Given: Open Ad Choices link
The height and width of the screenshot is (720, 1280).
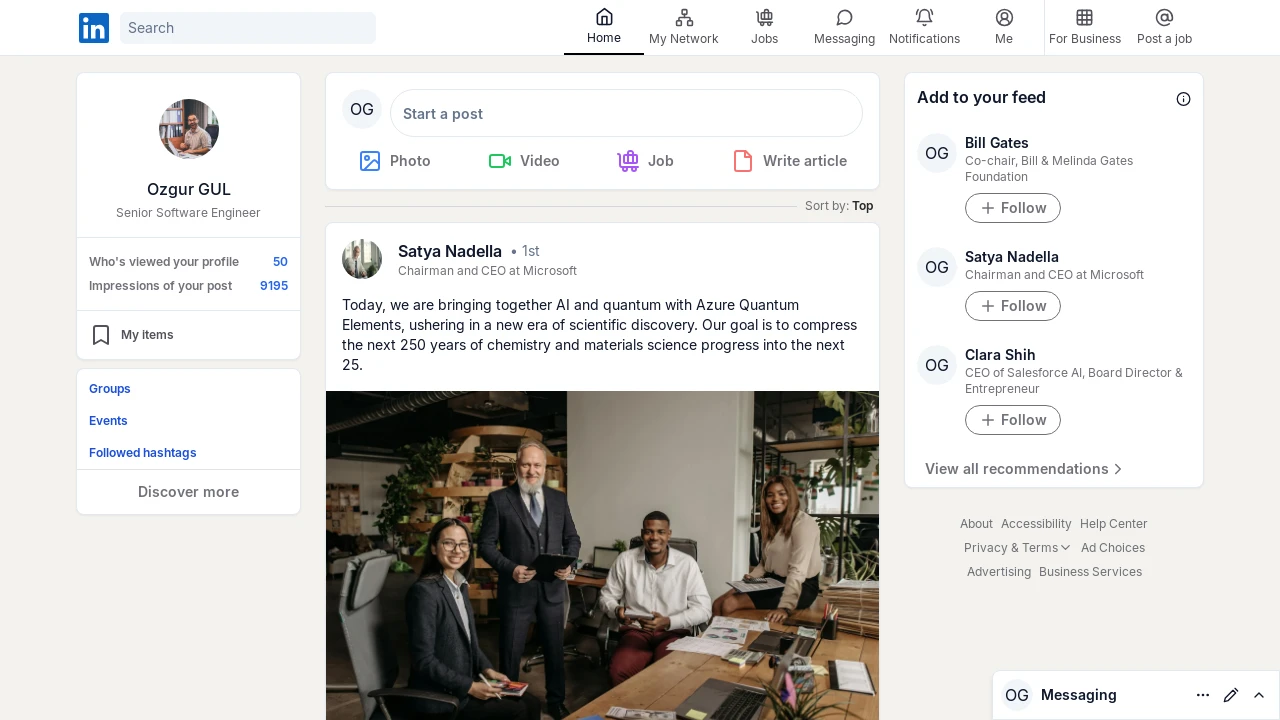Looking at the screenshot, I should click(1113, 548).
